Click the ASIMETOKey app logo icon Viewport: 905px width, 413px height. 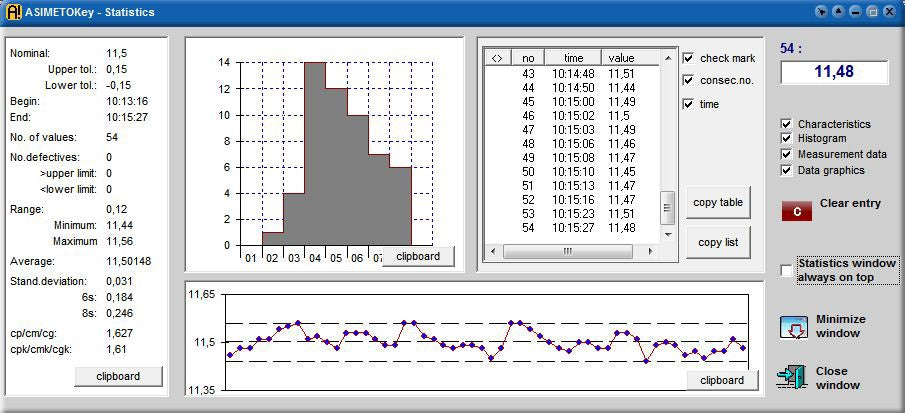click(x=13, y=12)
